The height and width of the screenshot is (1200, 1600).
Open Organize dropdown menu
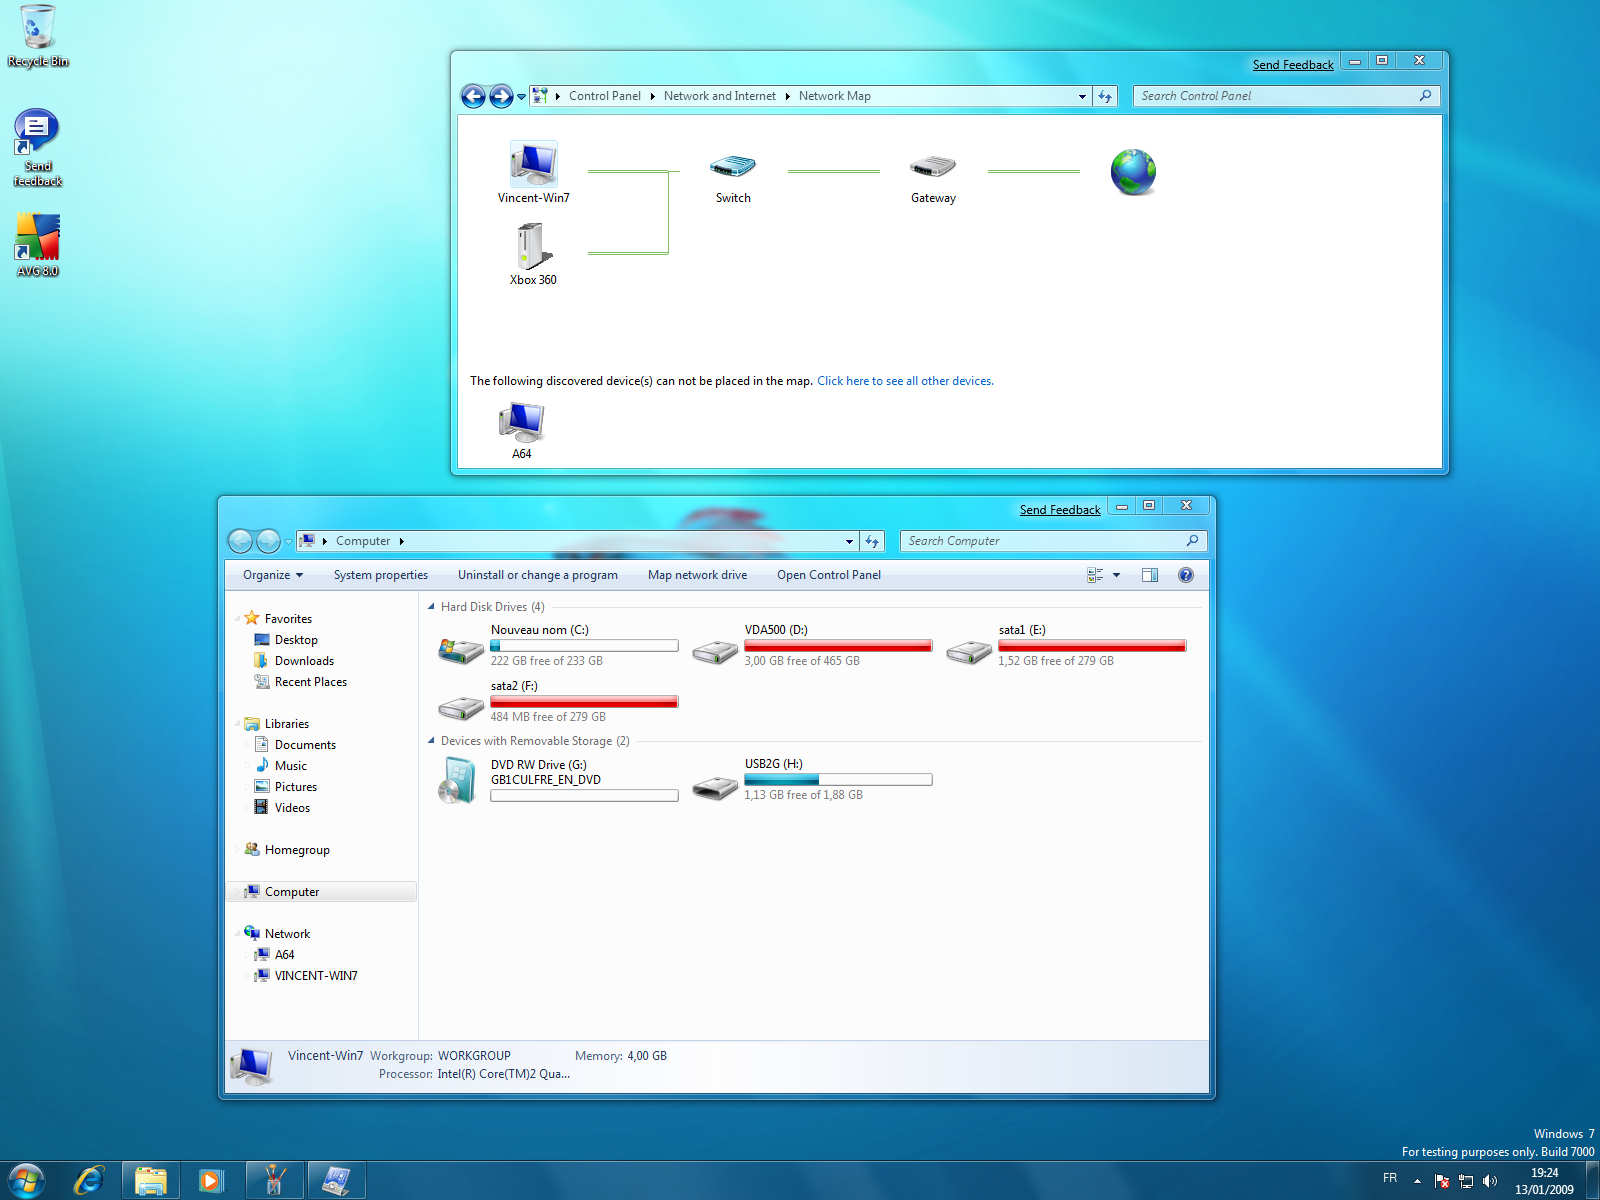click(273, 575)
